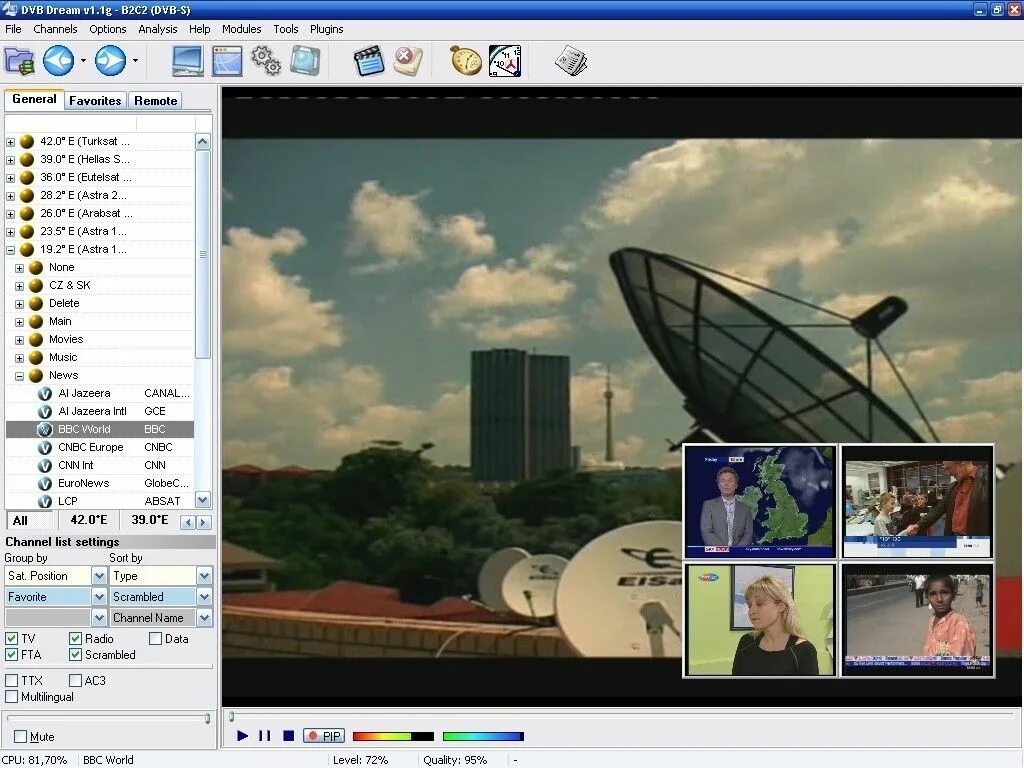
Task: Toggle the FTA checkbox
Action: tap(11, 654)
